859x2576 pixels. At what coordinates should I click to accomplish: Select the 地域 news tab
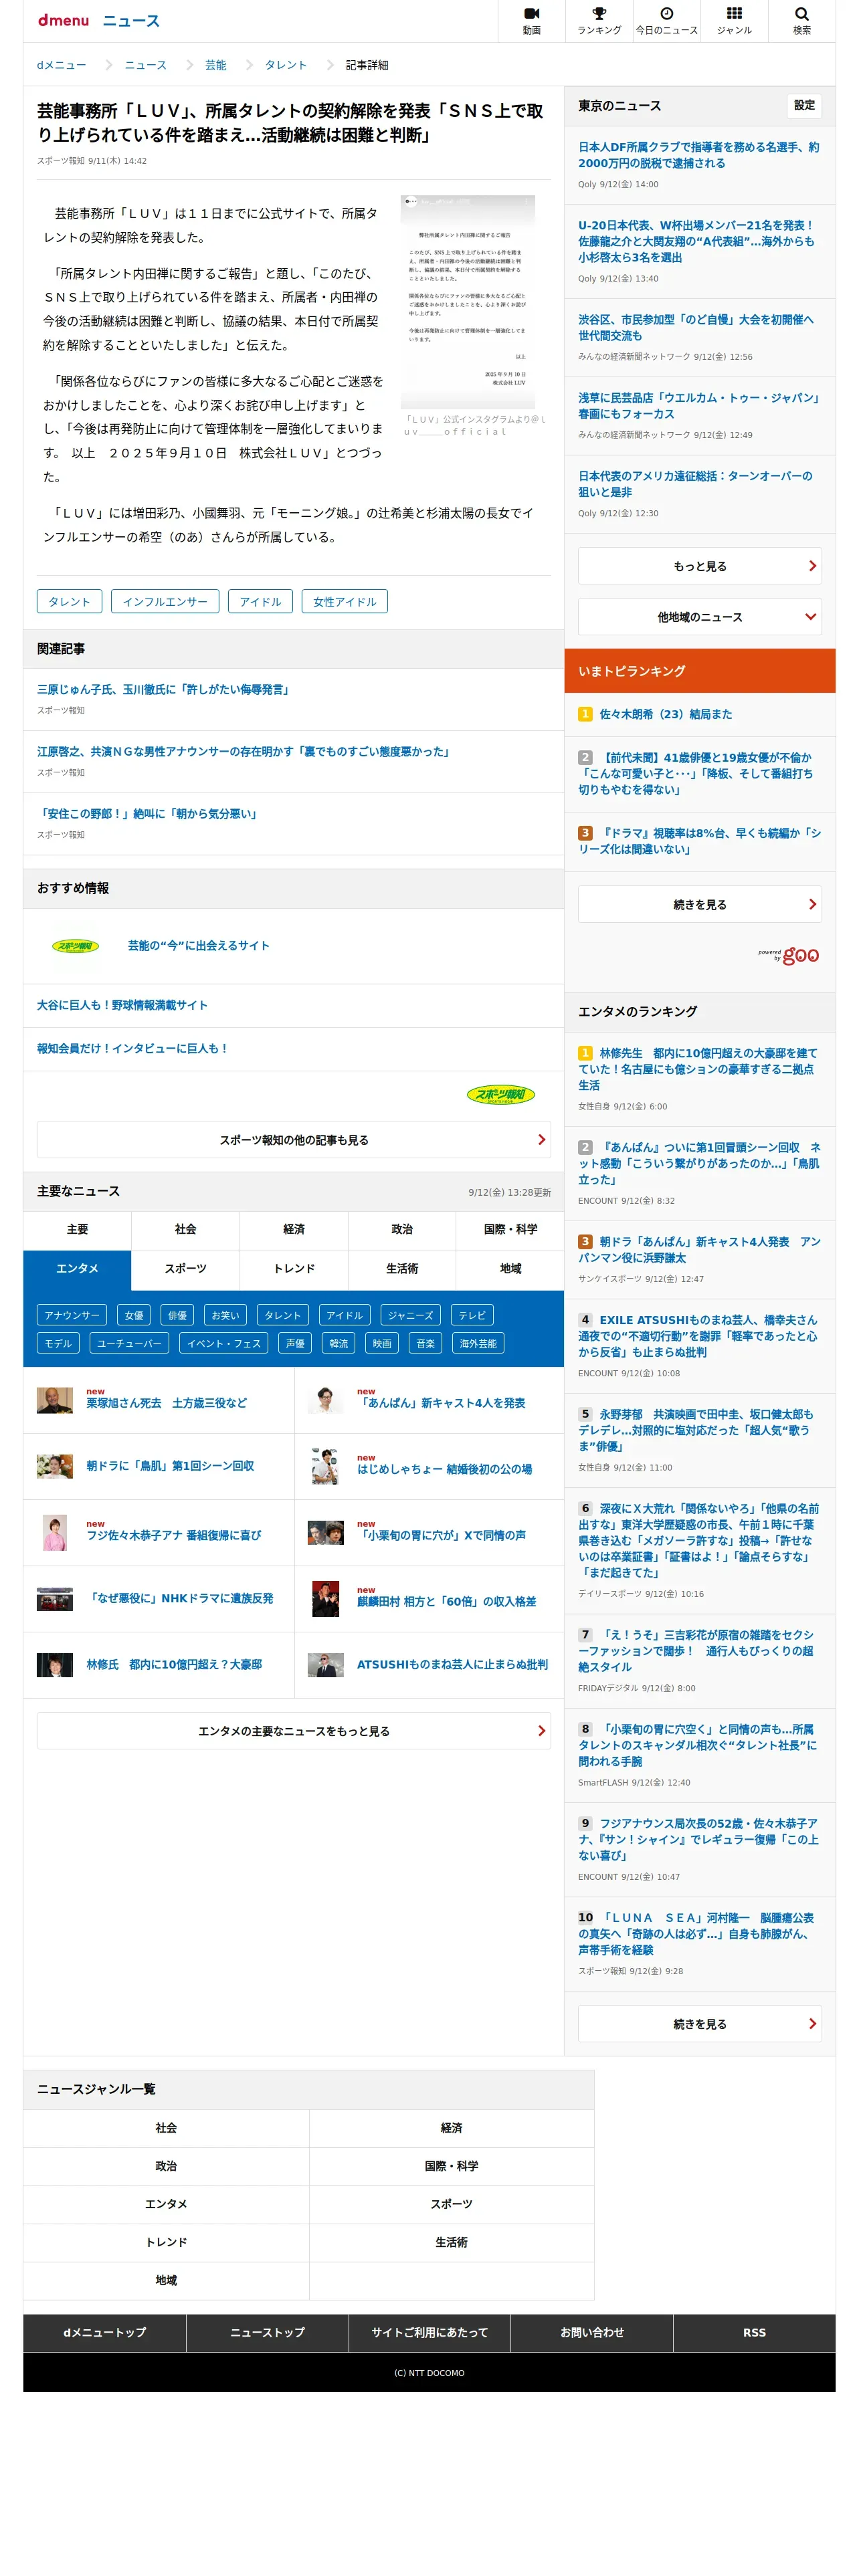point(510,1269)
